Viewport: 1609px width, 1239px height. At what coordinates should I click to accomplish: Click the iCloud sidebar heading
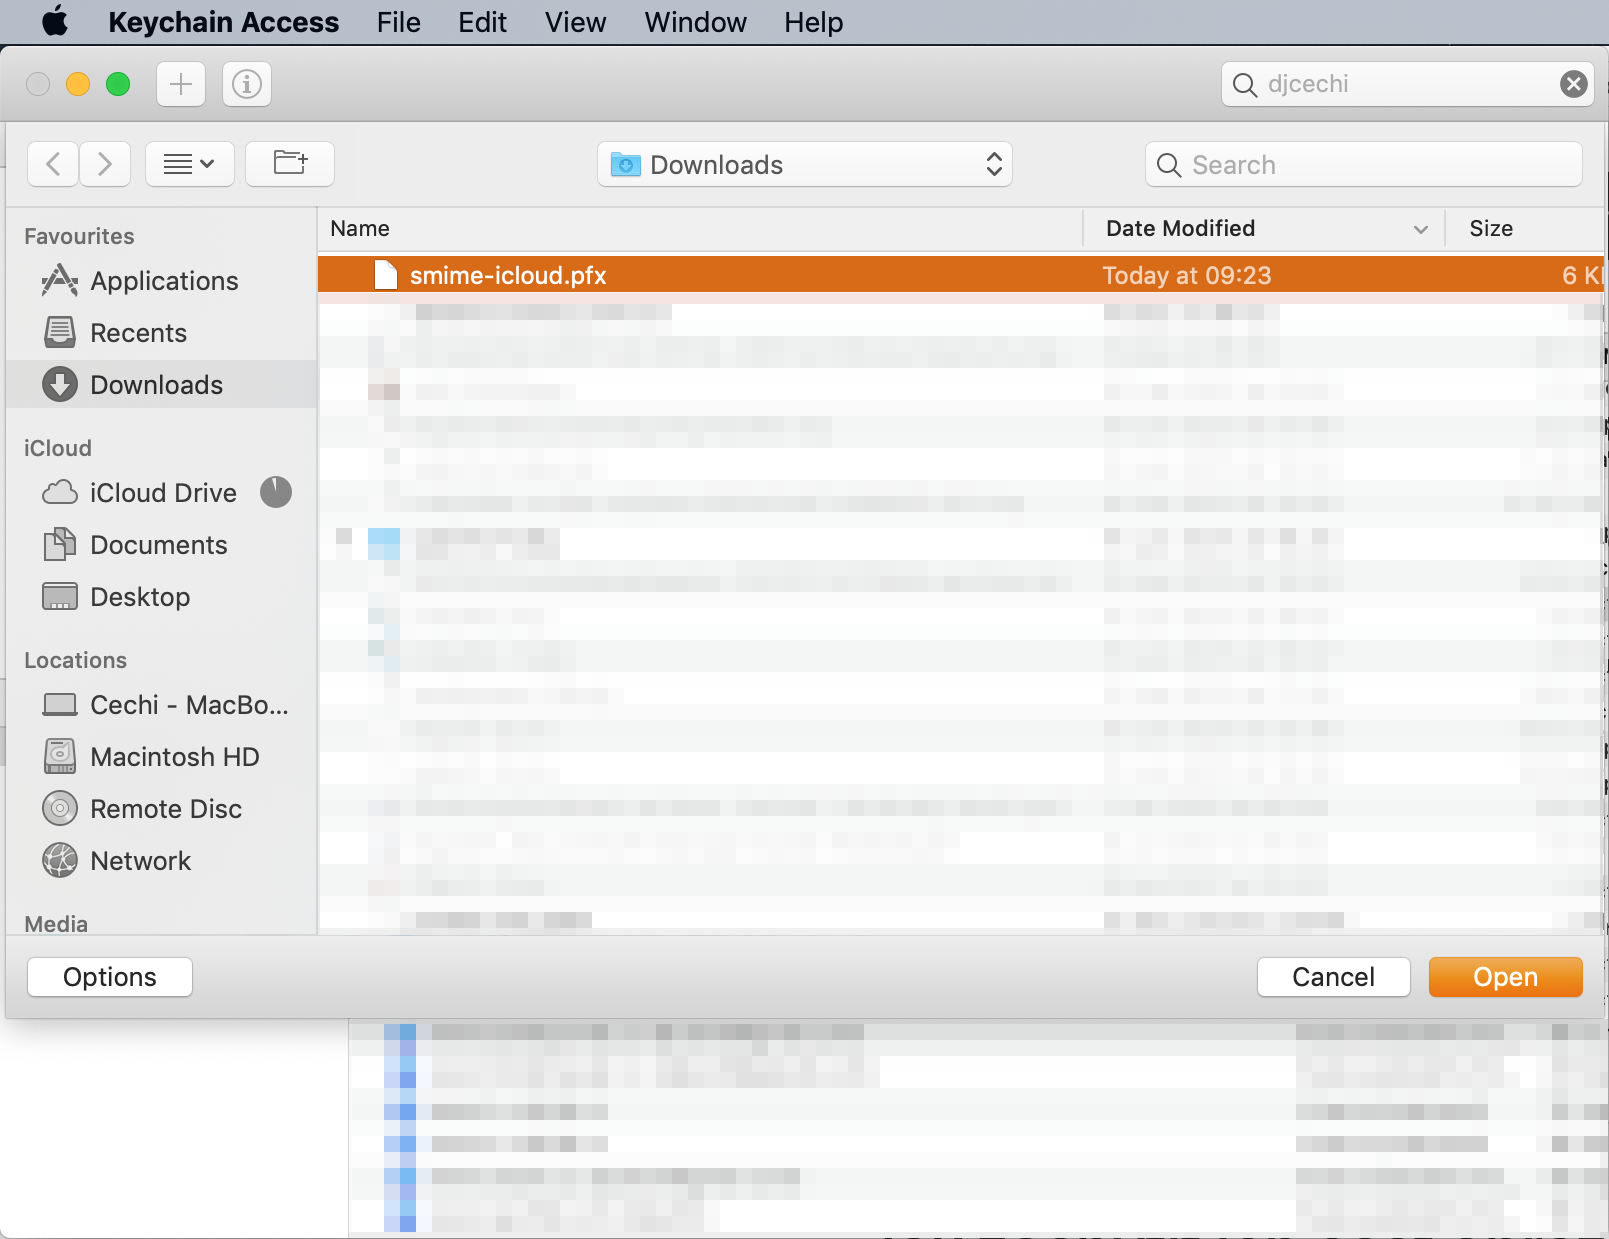pos(58,448)
